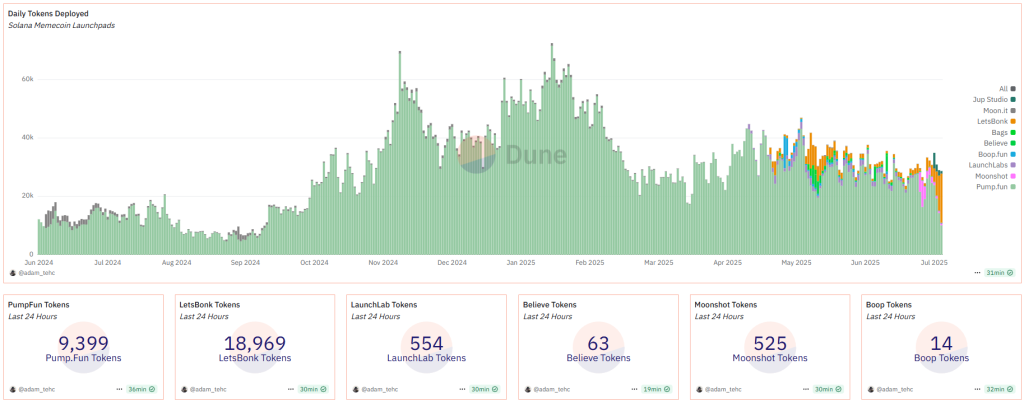Screen dimensions: 1024x402
Task: Open ellipsis menu on Boop Tokens card
Action: pyautogui.click(x=978, y=388)
